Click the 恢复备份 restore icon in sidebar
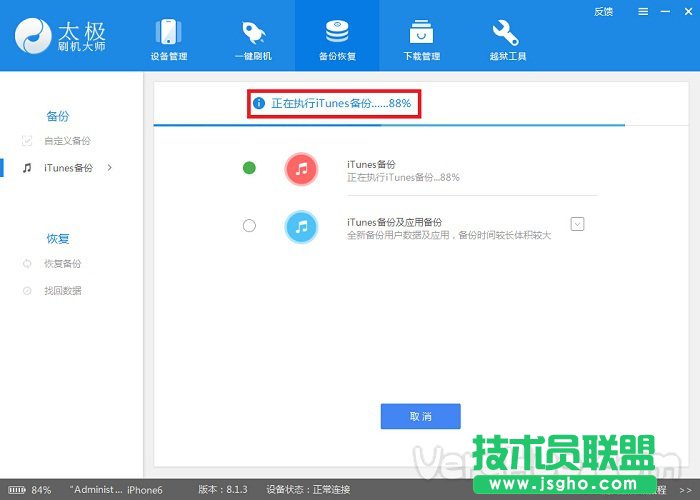700x500 pixels. click(27, 264)
